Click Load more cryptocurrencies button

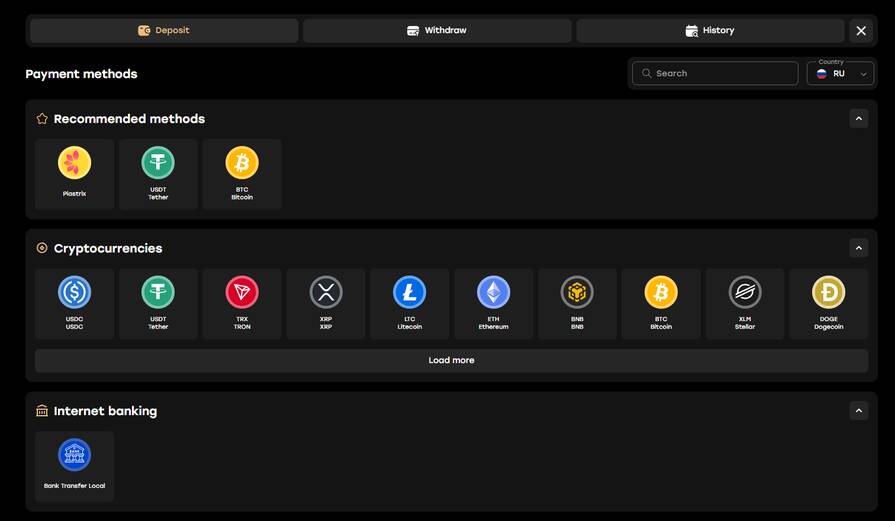tap(451, 360)
